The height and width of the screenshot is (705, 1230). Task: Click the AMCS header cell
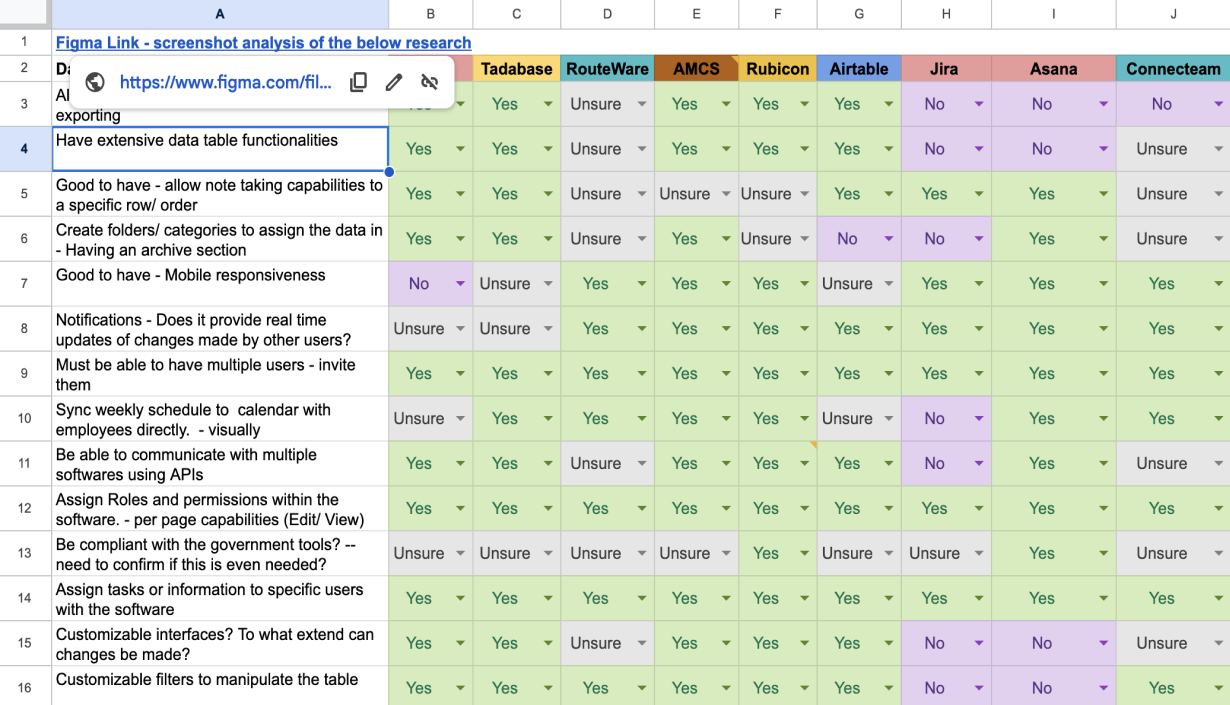tap(696, 69)
